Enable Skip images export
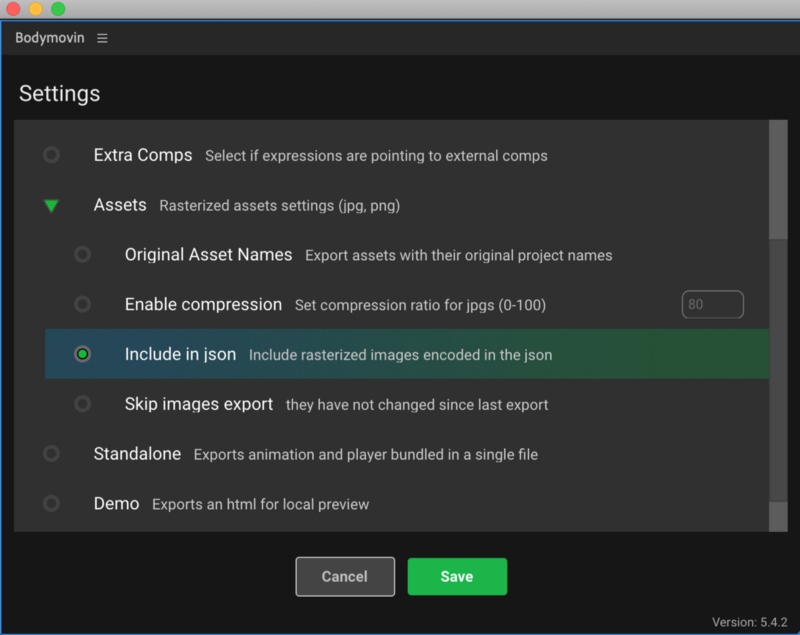Screen dimensions: 800x635 point(83,404)
